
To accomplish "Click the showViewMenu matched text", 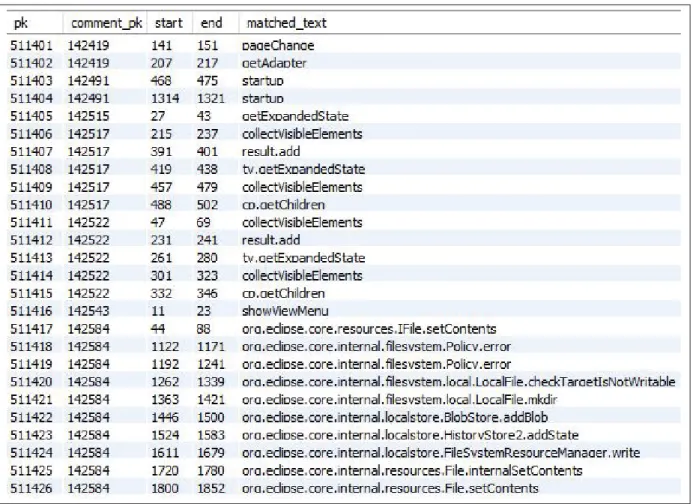I will [x=285, y=311].
